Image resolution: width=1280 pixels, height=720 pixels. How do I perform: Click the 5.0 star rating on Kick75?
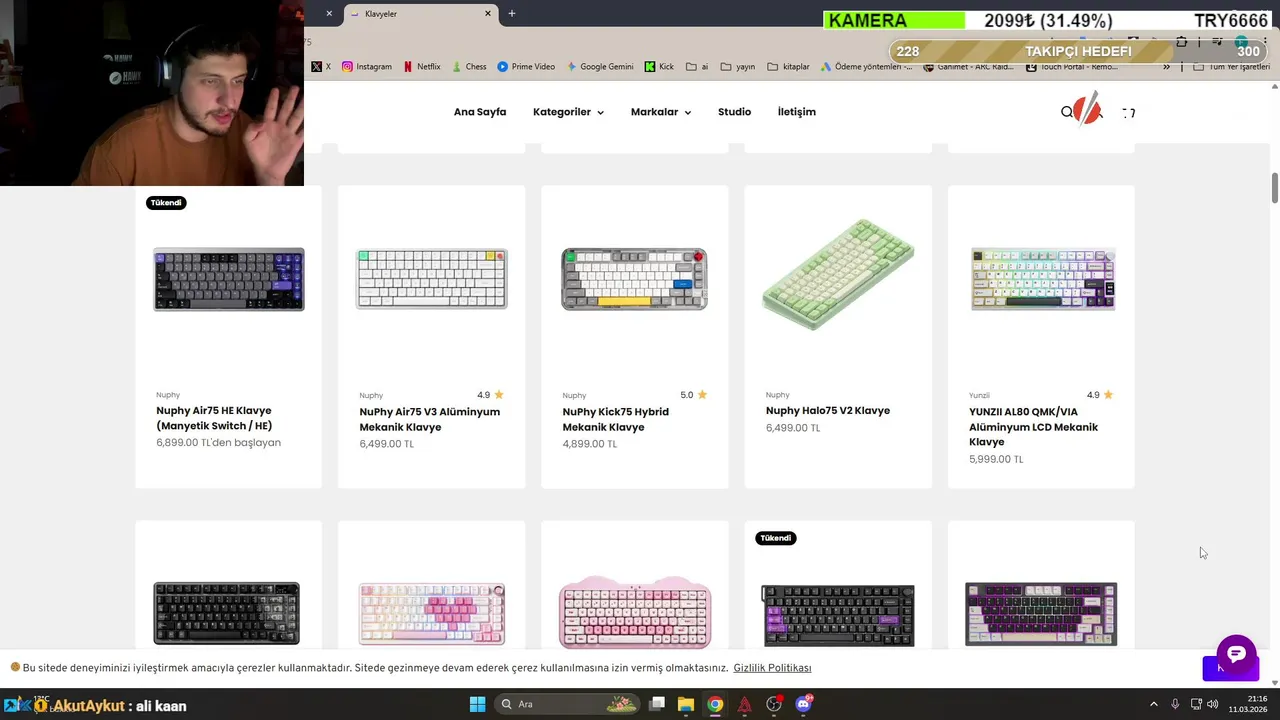tap(693, 395)
